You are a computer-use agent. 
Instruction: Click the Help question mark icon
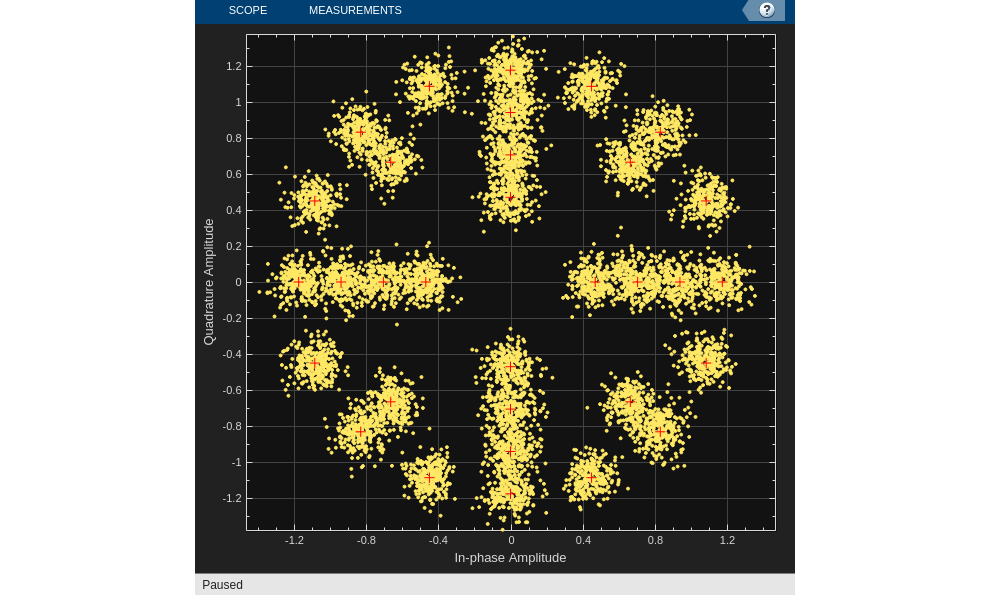(766, 10)
